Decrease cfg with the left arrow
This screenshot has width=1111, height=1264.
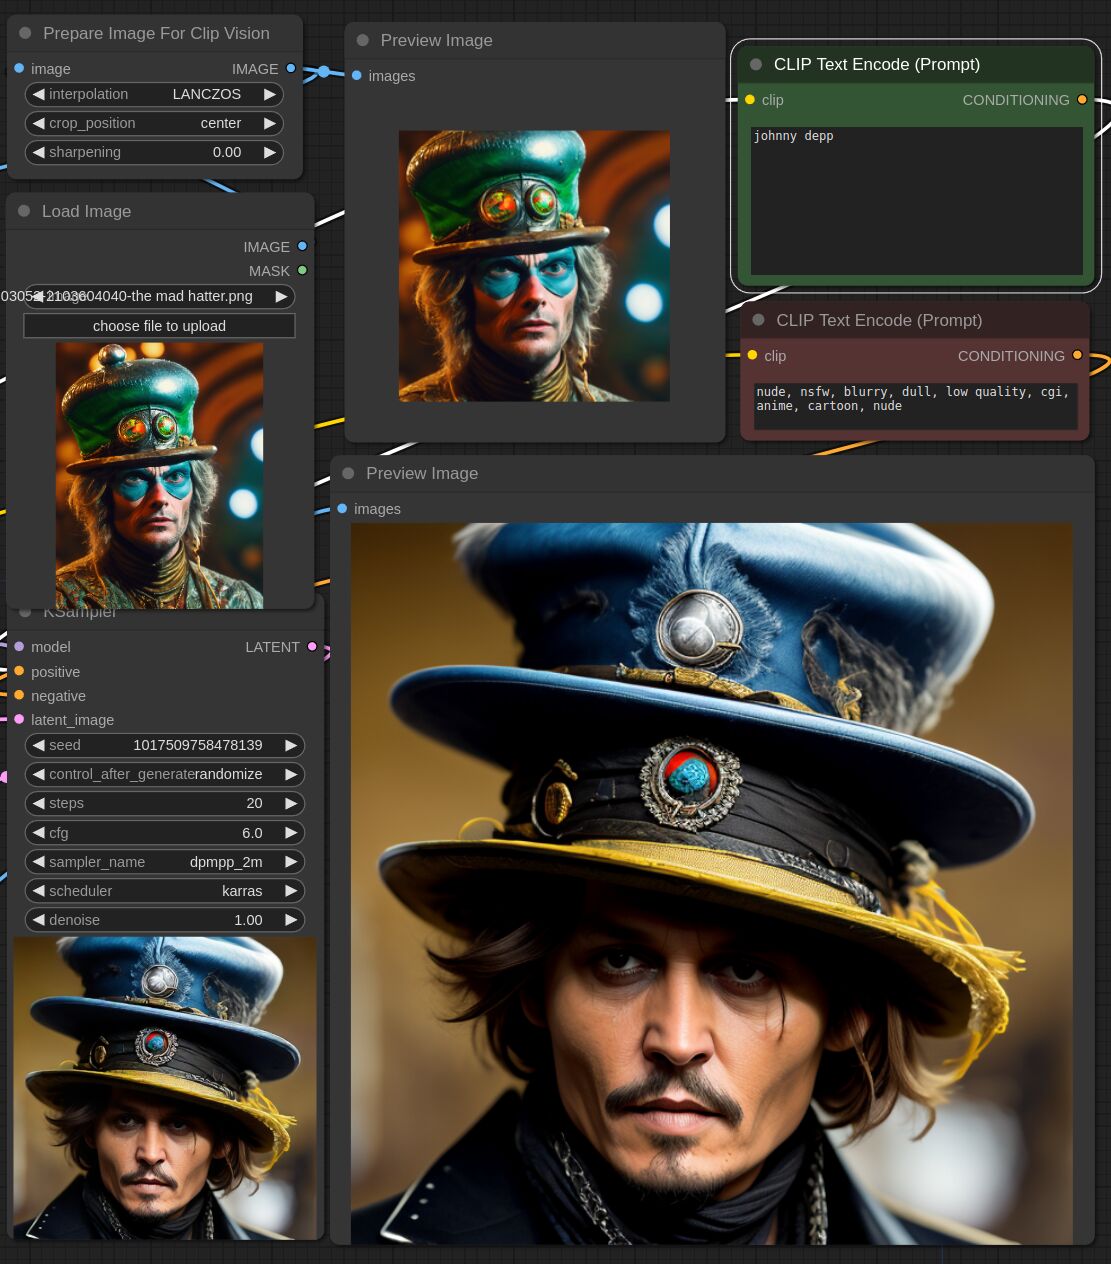click(38, 832)
